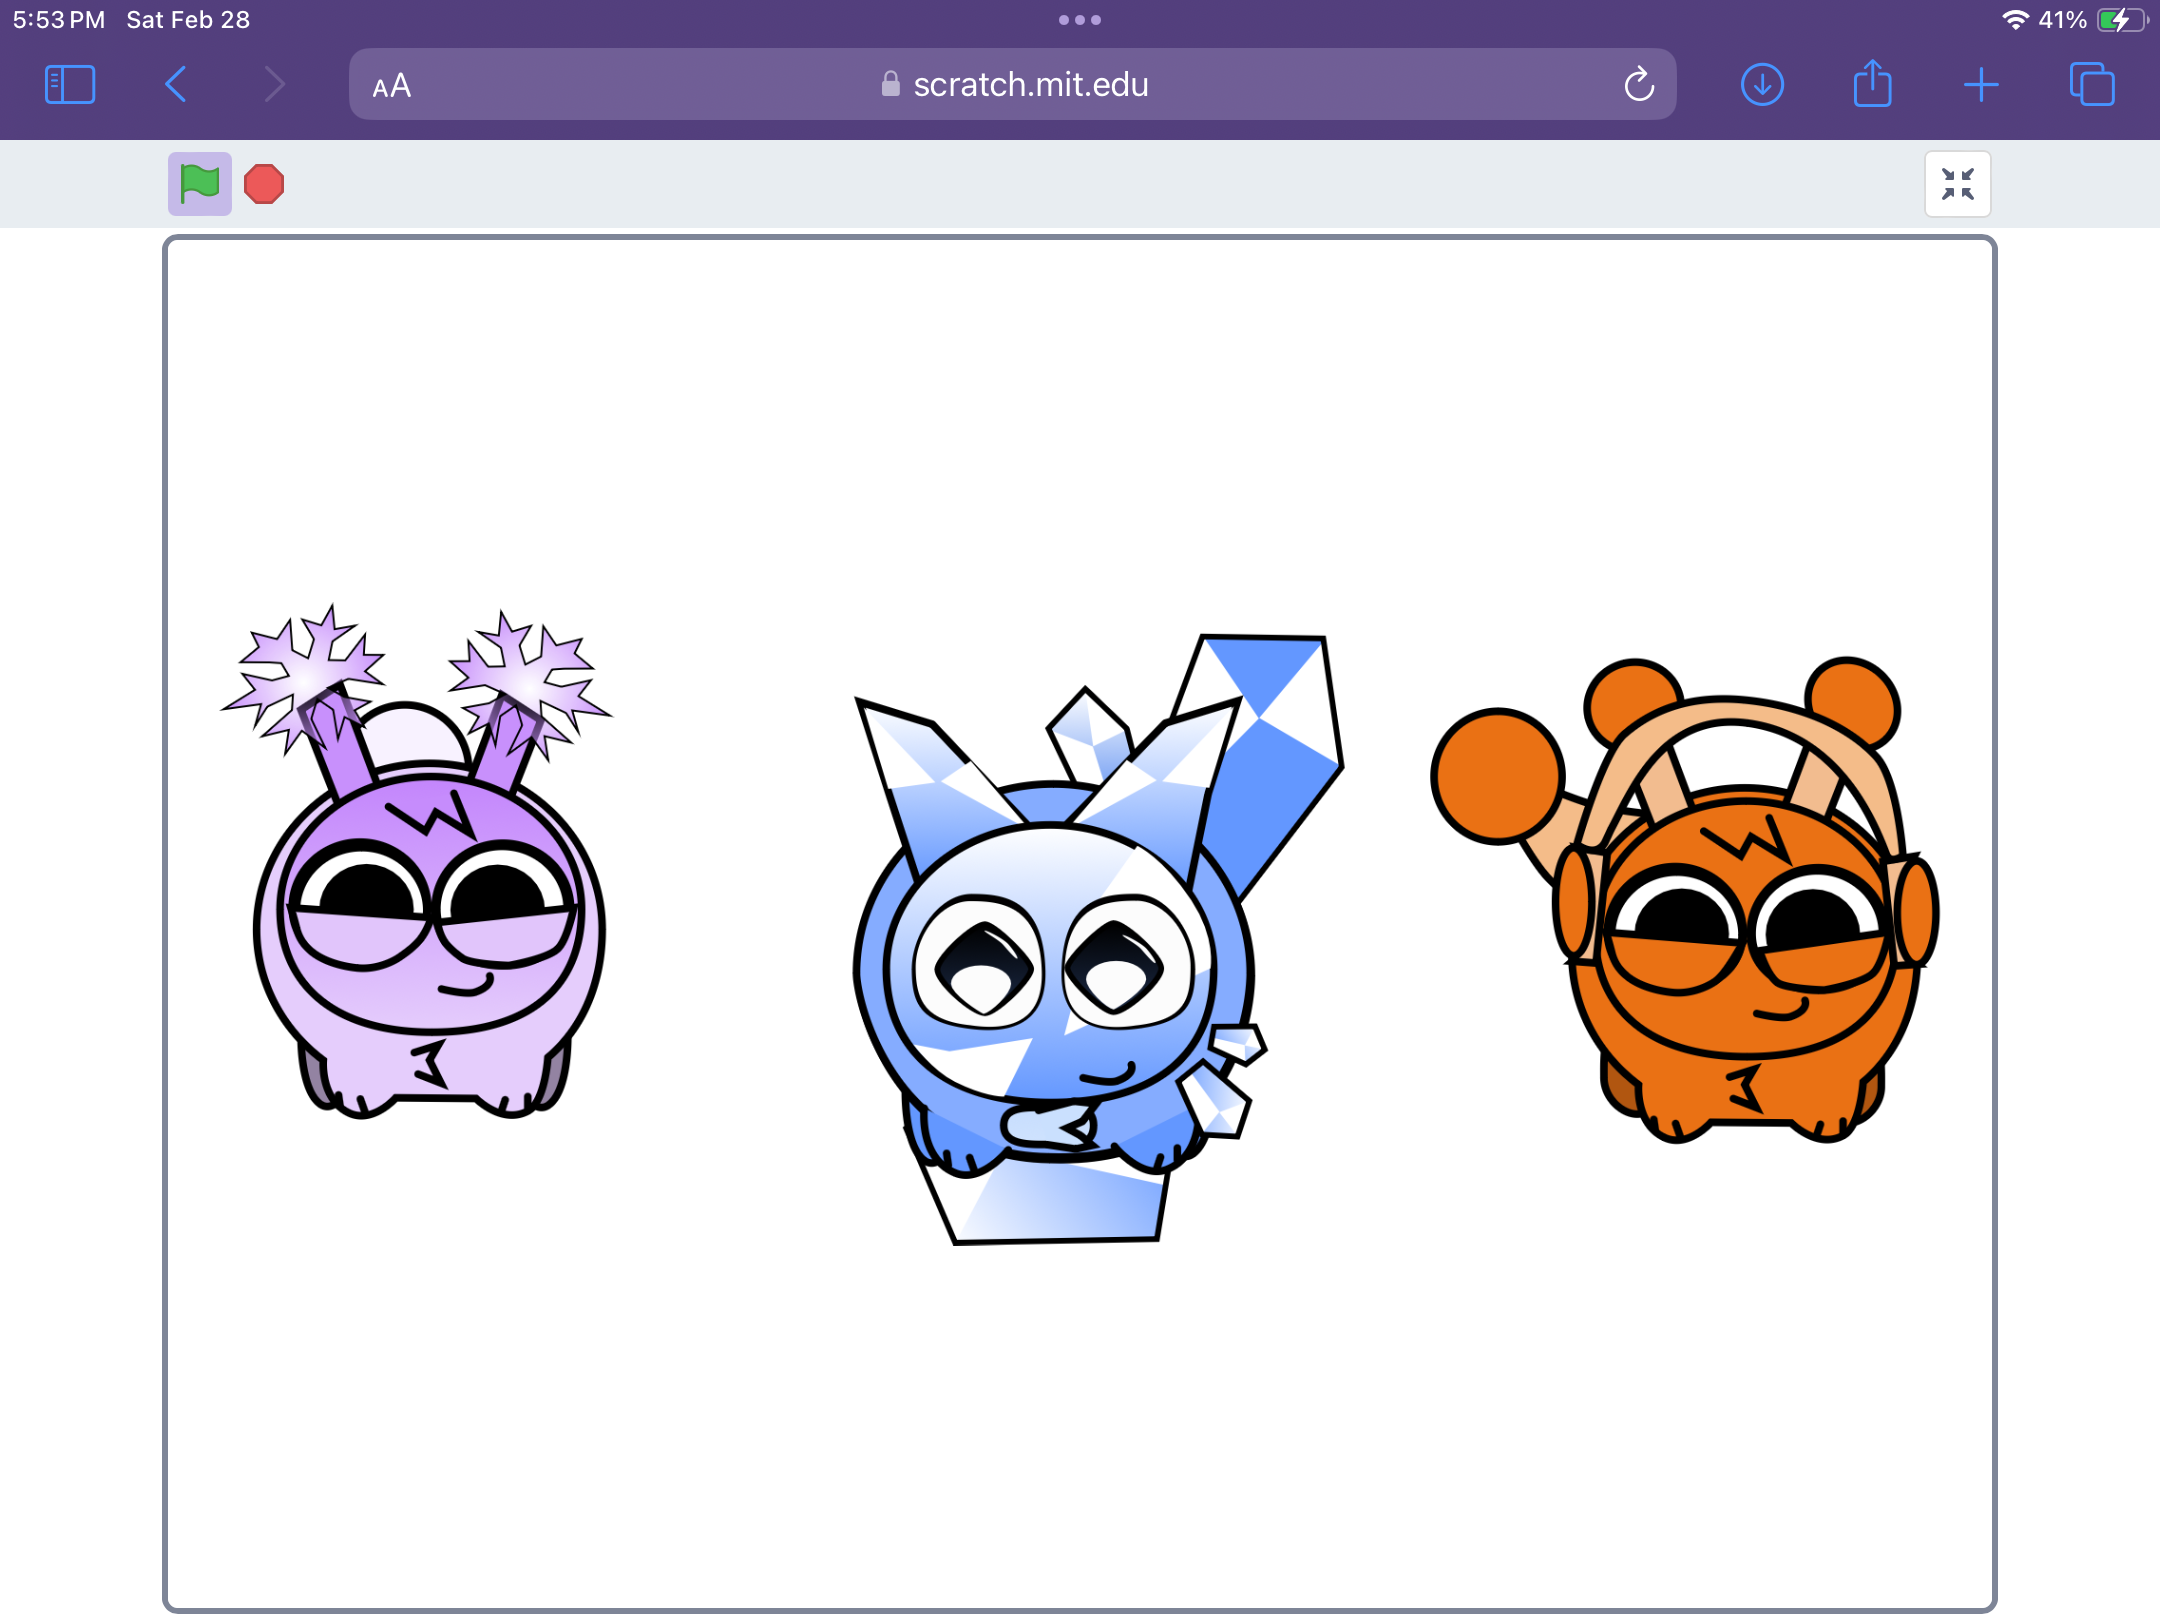This screenshot has width=2160, height=1620.
Task: Open the AA reader view menu
Action: coord(392,86)
